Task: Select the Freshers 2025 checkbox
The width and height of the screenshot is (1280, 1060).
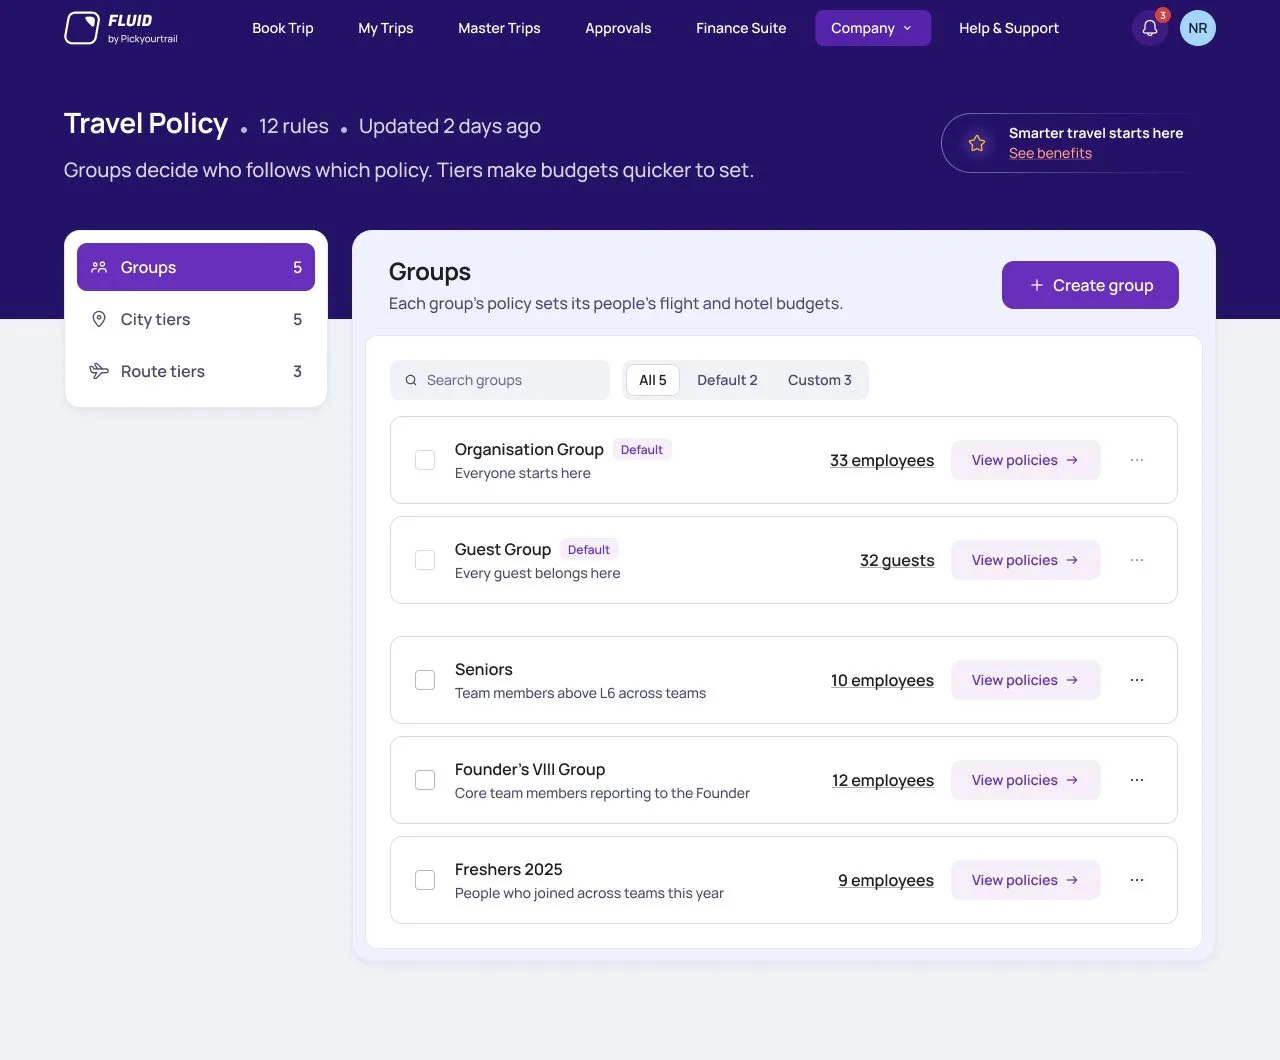Action: (425, 880)
